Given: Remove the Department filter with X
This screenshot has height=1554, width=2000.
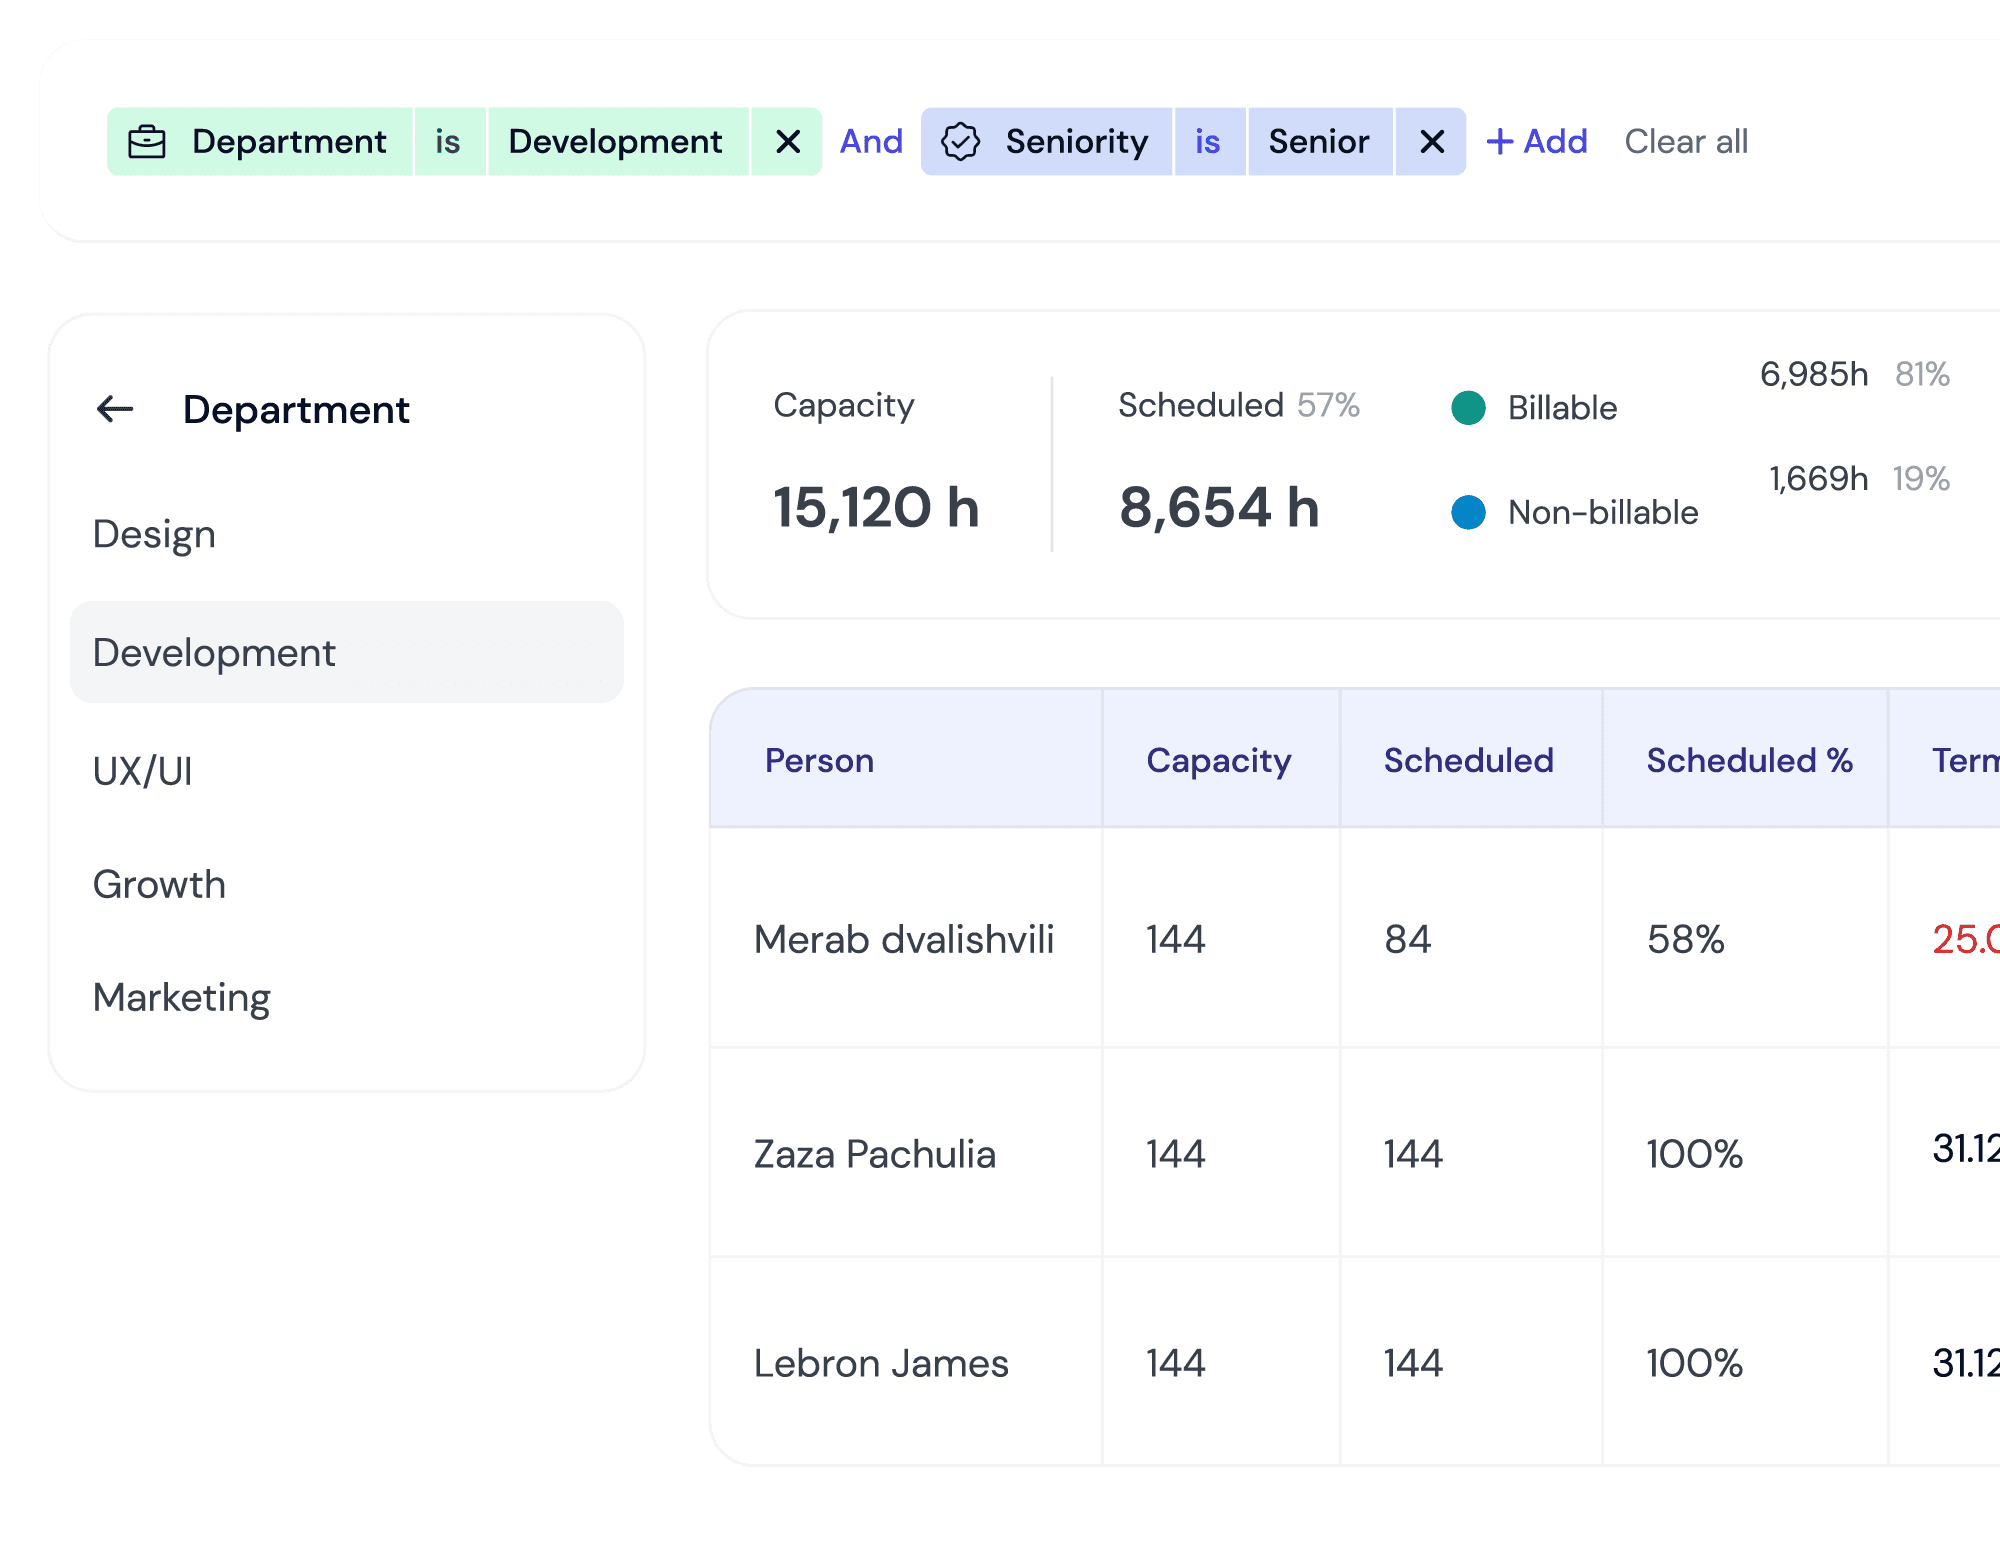Looking at the screenshot, I should [x=787, y=142].
